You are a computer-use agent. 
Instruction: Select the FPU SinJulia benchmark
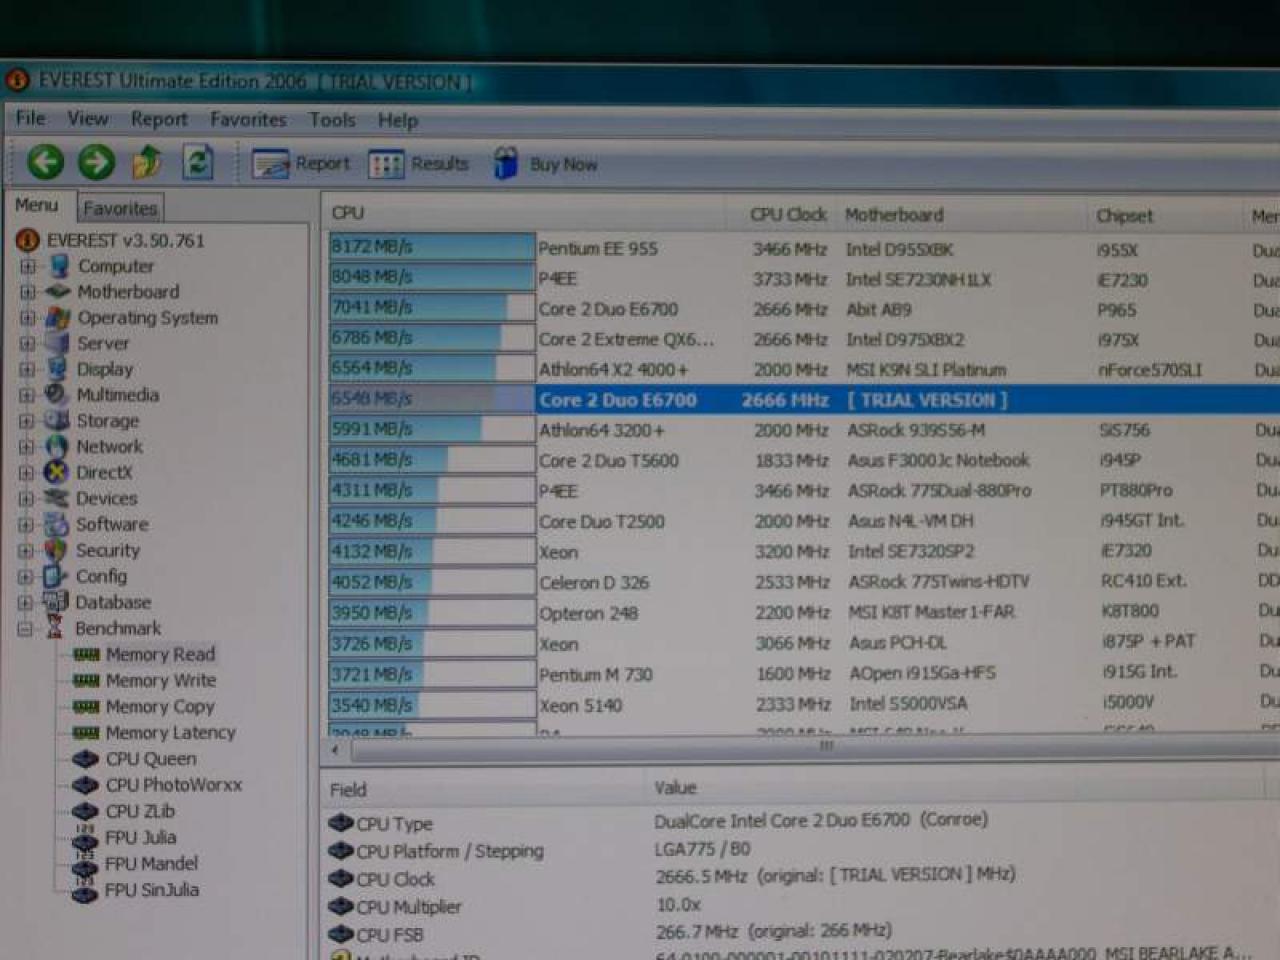(x=152, y=889)
